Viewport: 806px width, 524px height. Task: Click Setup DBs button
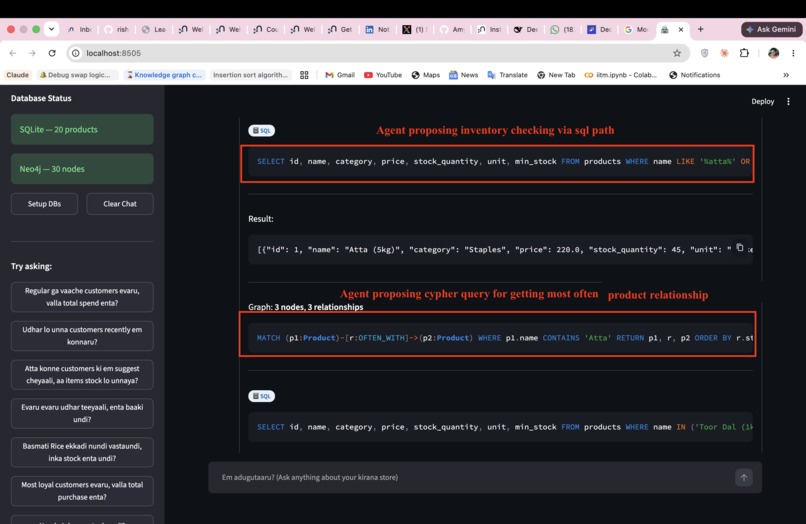pos(44,204)
